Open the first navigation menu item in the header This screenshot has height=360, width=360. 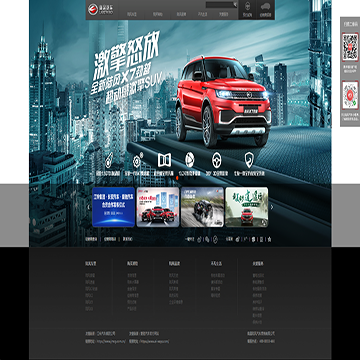coord(132,14)
